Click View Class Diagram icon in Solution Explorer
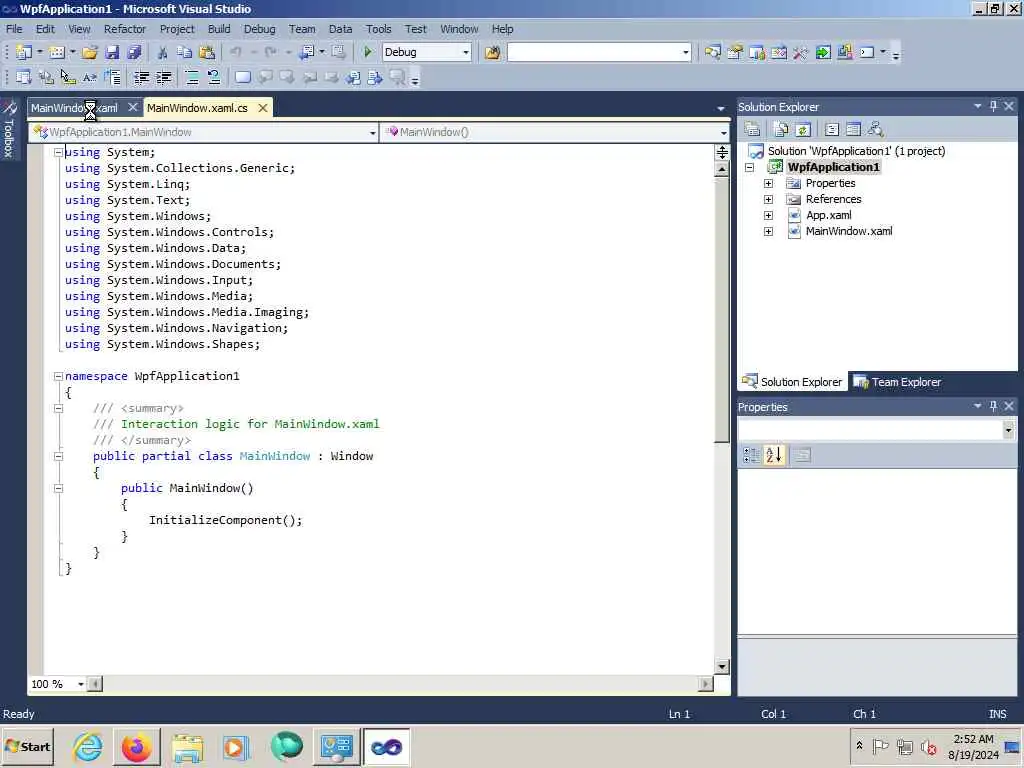Viewport: 1024px width, 768px height. (875, 129)
